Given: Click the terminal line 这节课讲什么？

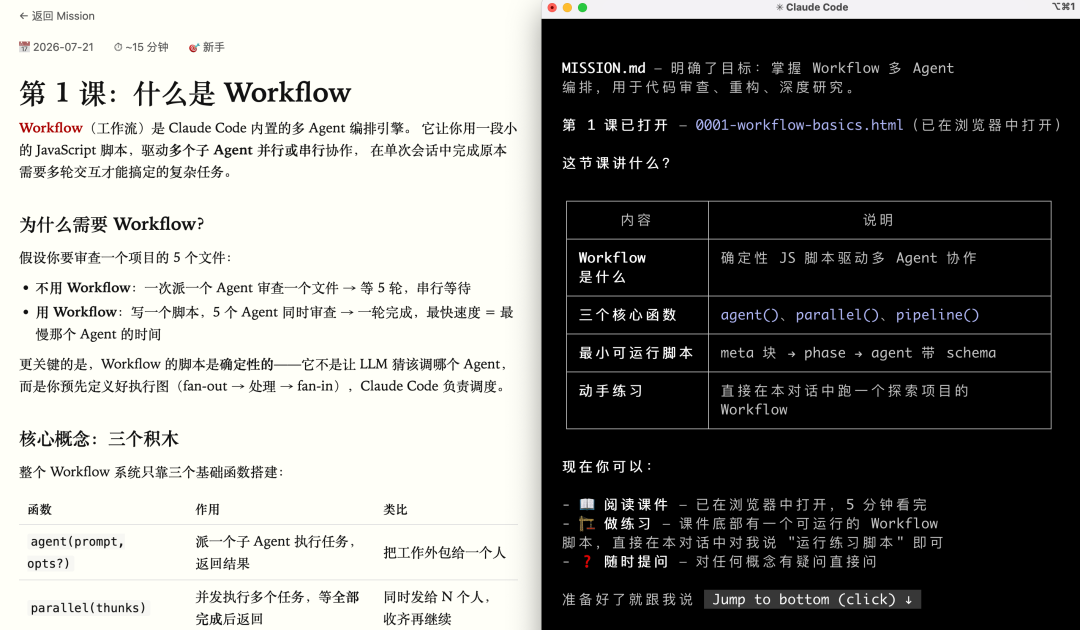Looking at the screenshot, I should (616, 163).
